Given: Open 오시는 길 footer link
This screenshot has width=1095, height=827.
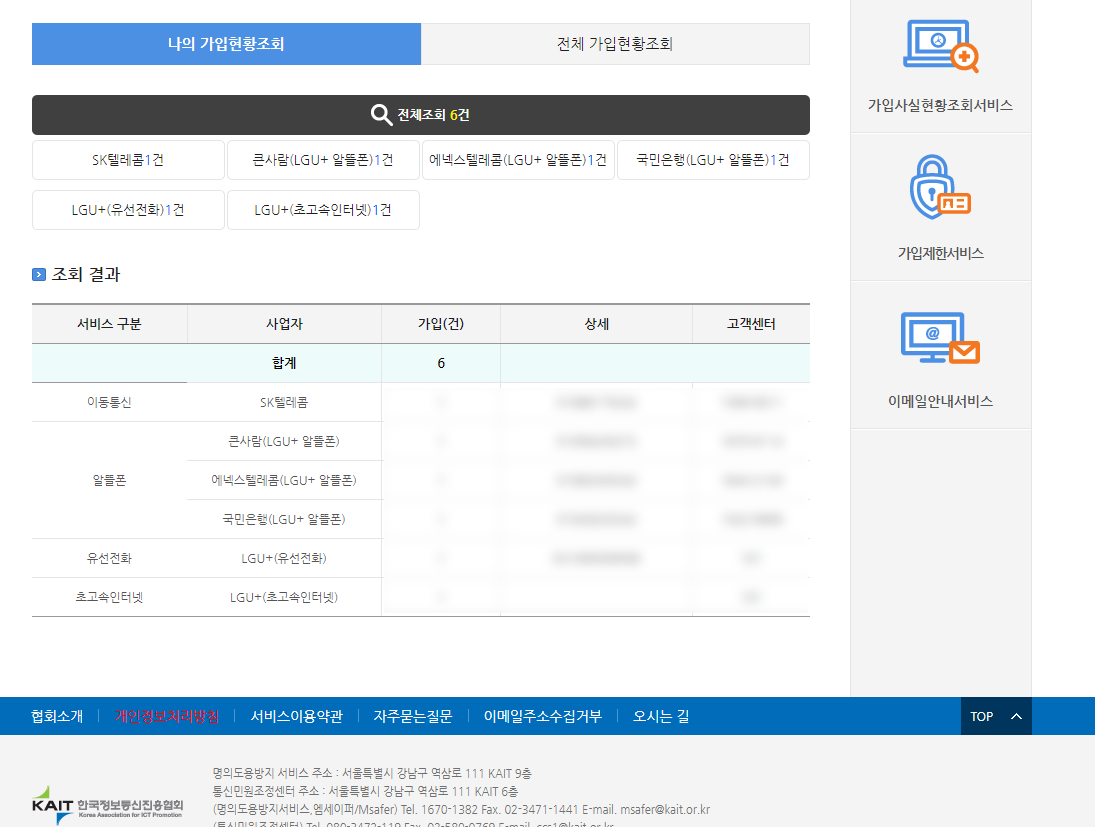Looking at the screenshot, I should tap(661, 716).
